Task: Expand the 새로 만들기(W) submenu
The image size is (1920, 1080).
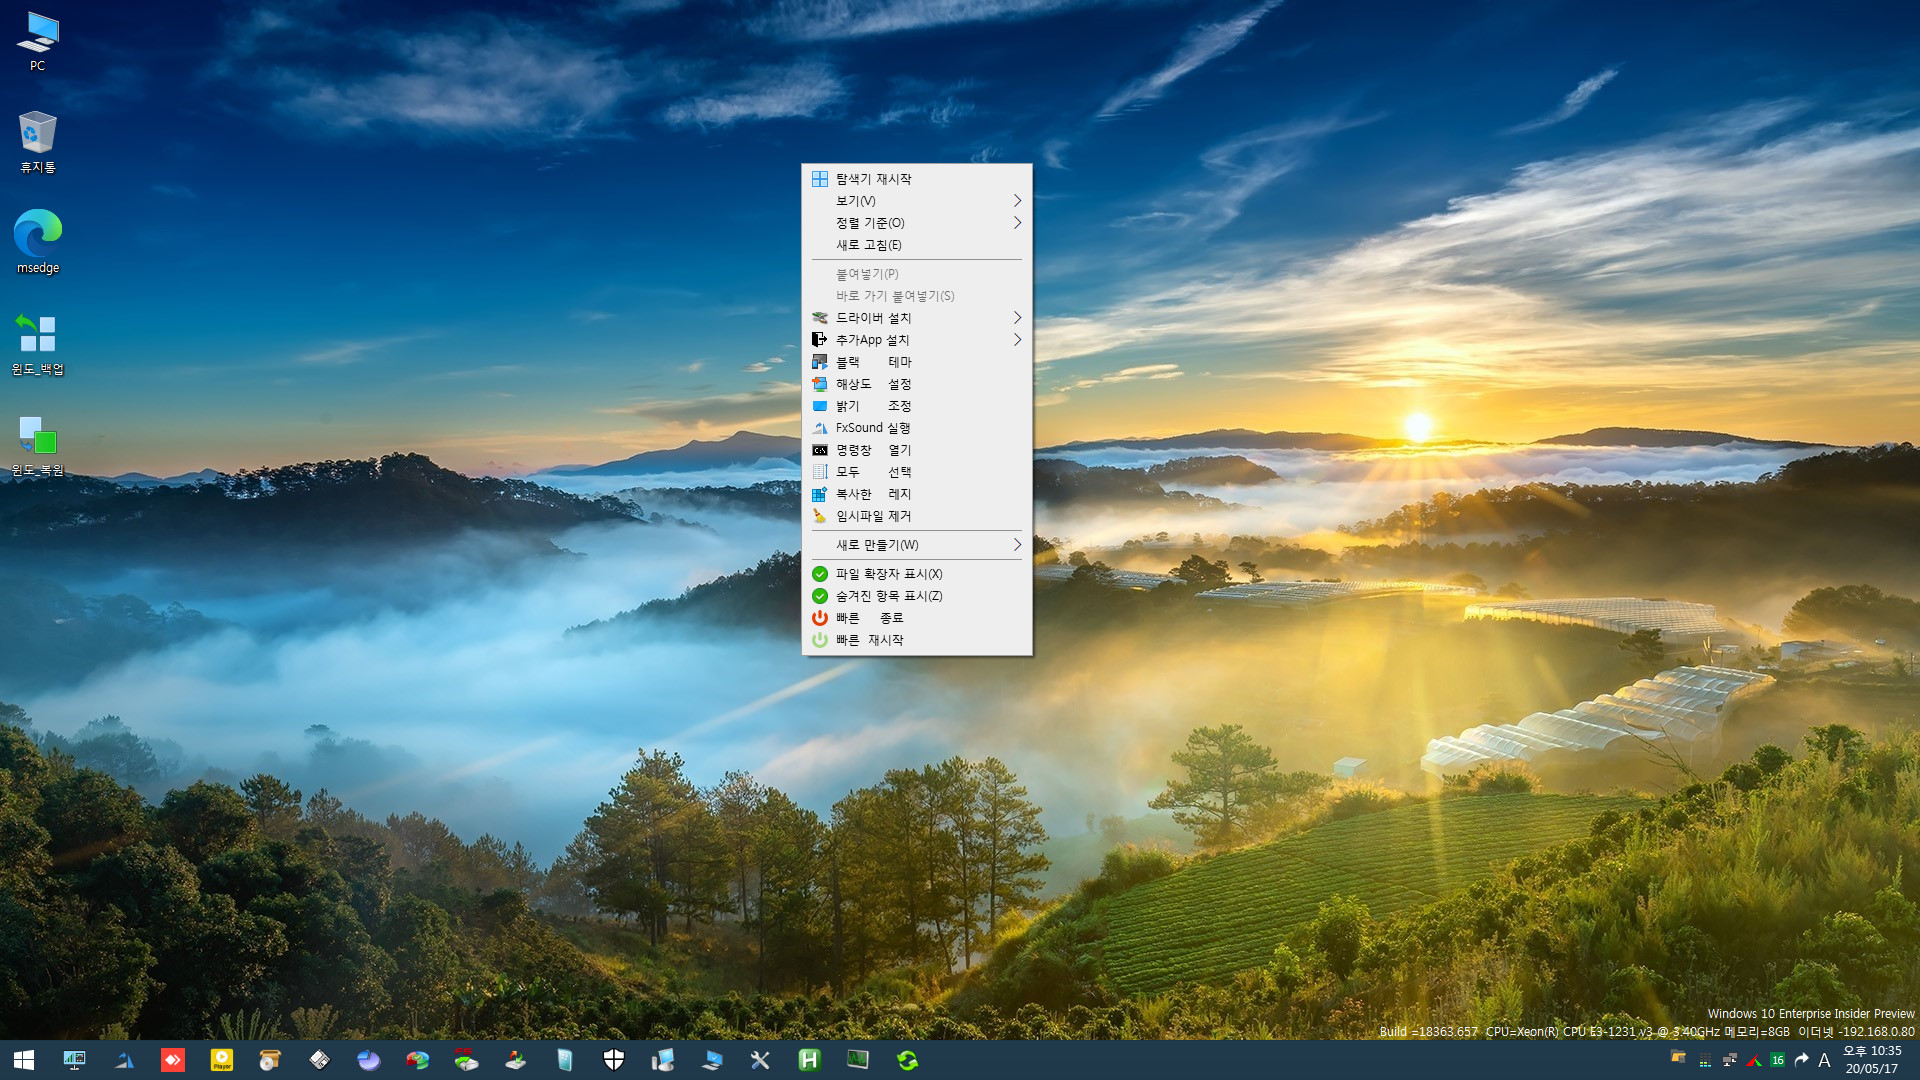Action: 917,545
